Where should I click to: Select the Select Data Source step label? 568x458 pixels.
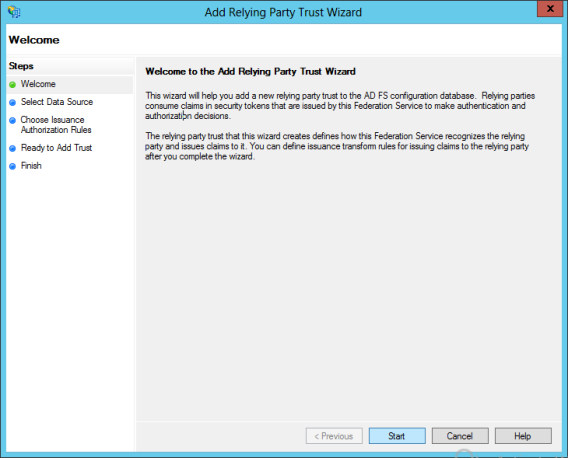pos(57,102)
